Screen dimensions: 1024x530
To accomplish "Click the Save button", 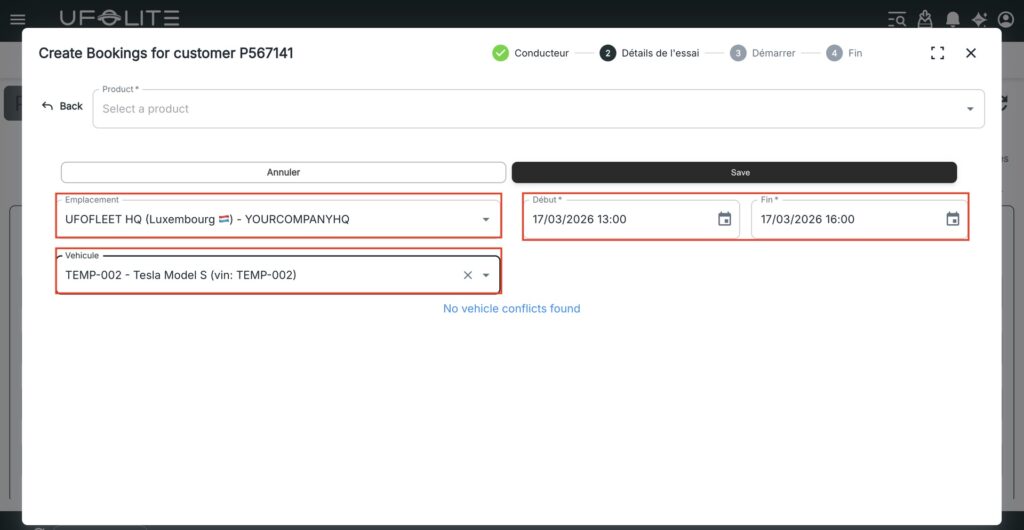I will [x=734, y=172].
